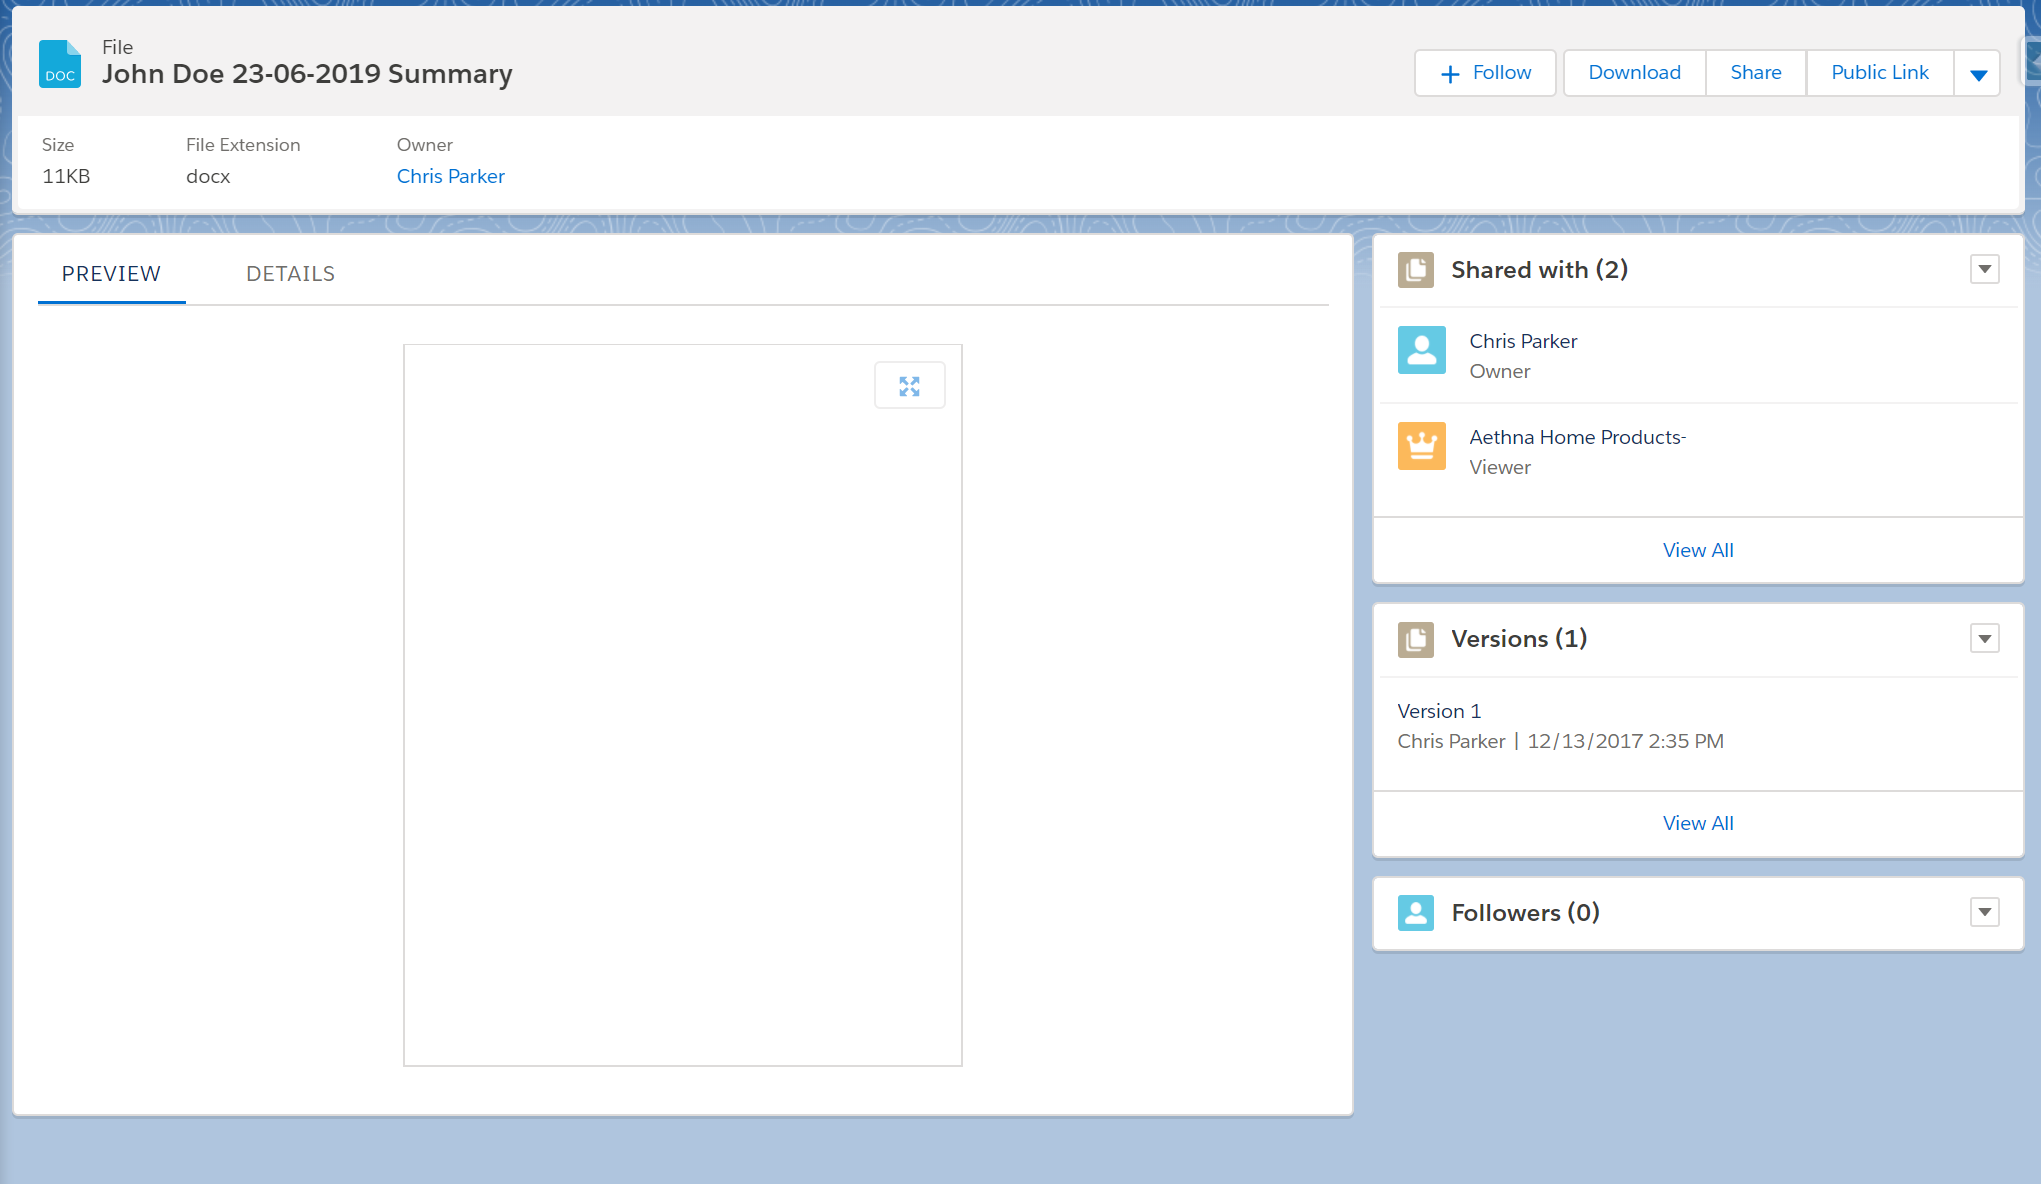Open owner Chris Parker's profile link
The width and height of the screenshot is (2041, 1184).
click(x=450, y=176)
